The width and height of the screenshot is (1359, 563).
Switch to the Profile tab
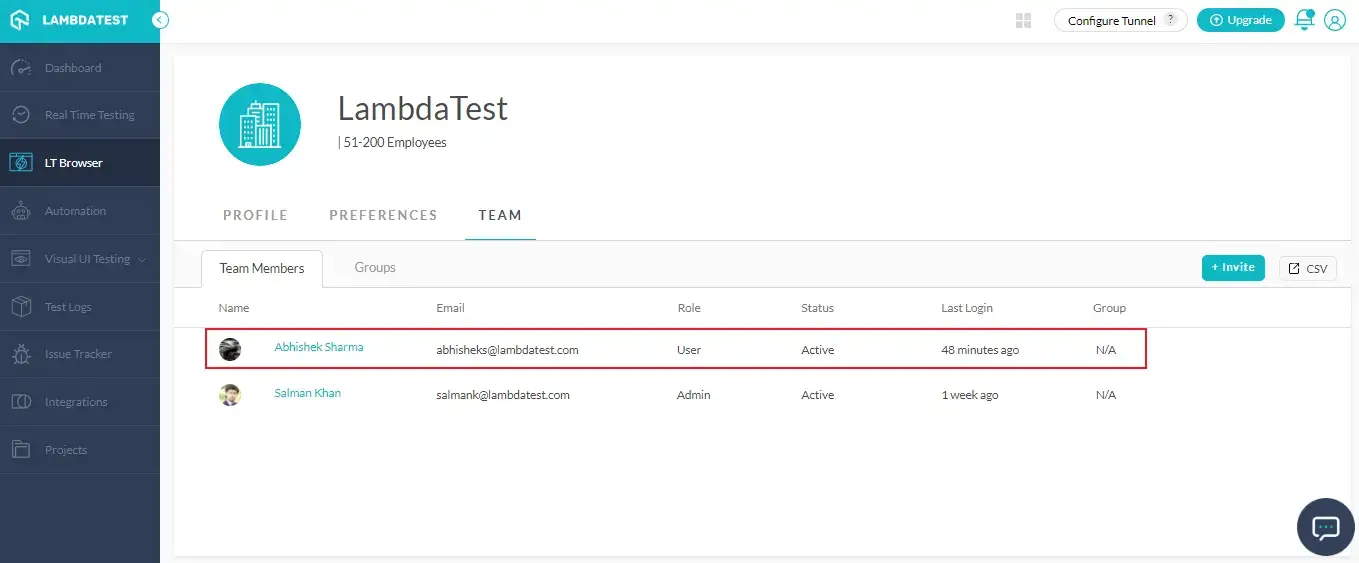point(255,215)
